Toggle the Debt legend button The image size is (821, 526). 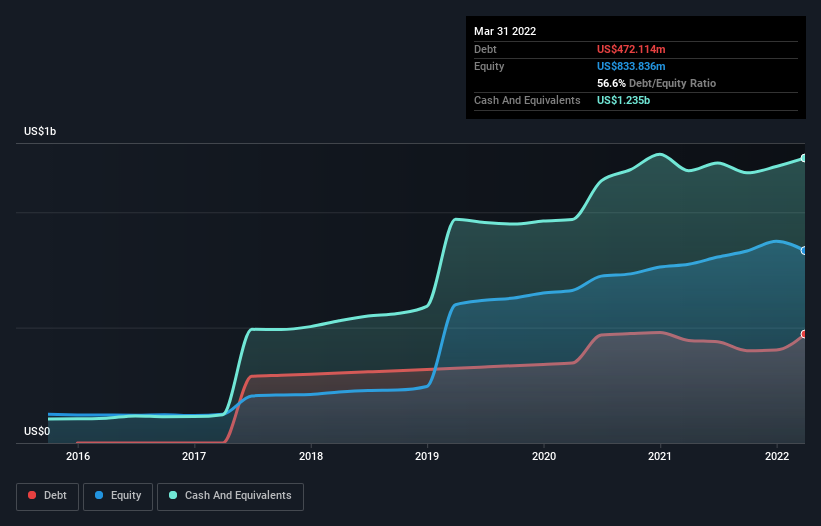pyautogui.click(x=48, y=496)
